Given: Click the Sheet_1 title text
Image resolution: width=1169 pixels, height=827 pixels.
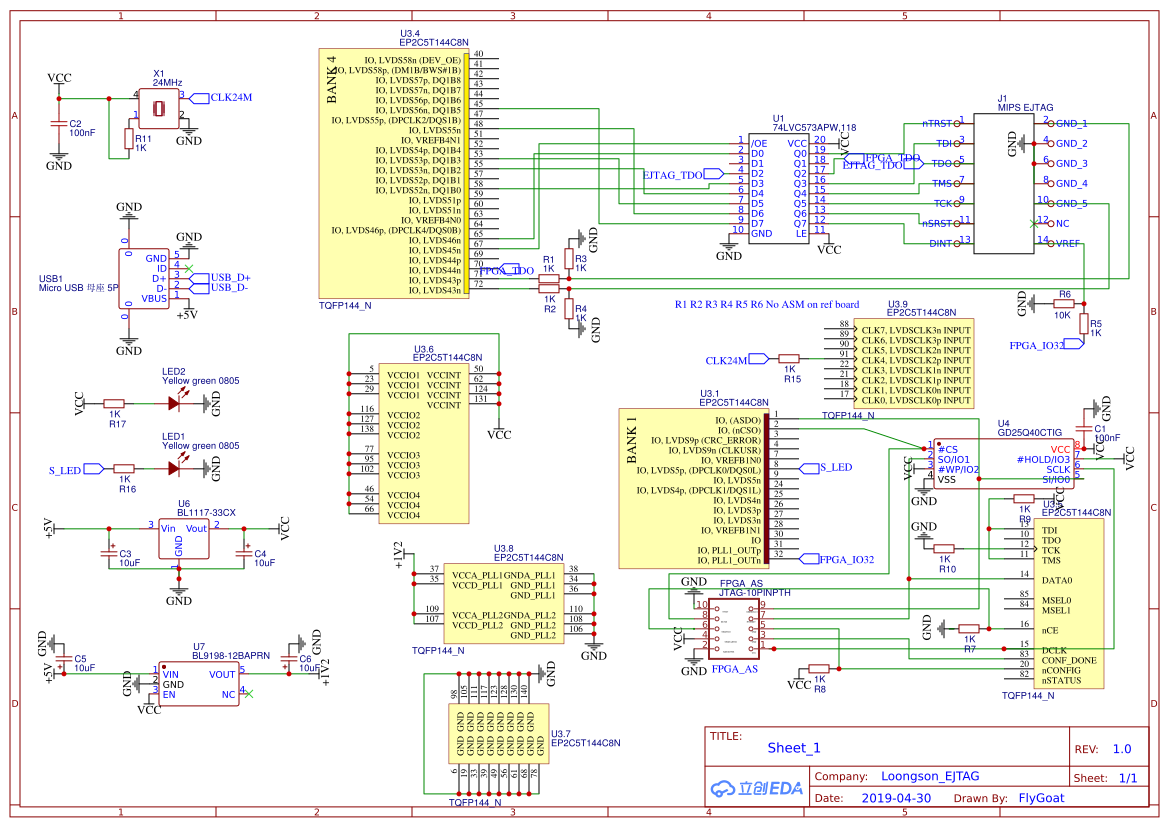Looking at the screenshot, I should point(794,748).
